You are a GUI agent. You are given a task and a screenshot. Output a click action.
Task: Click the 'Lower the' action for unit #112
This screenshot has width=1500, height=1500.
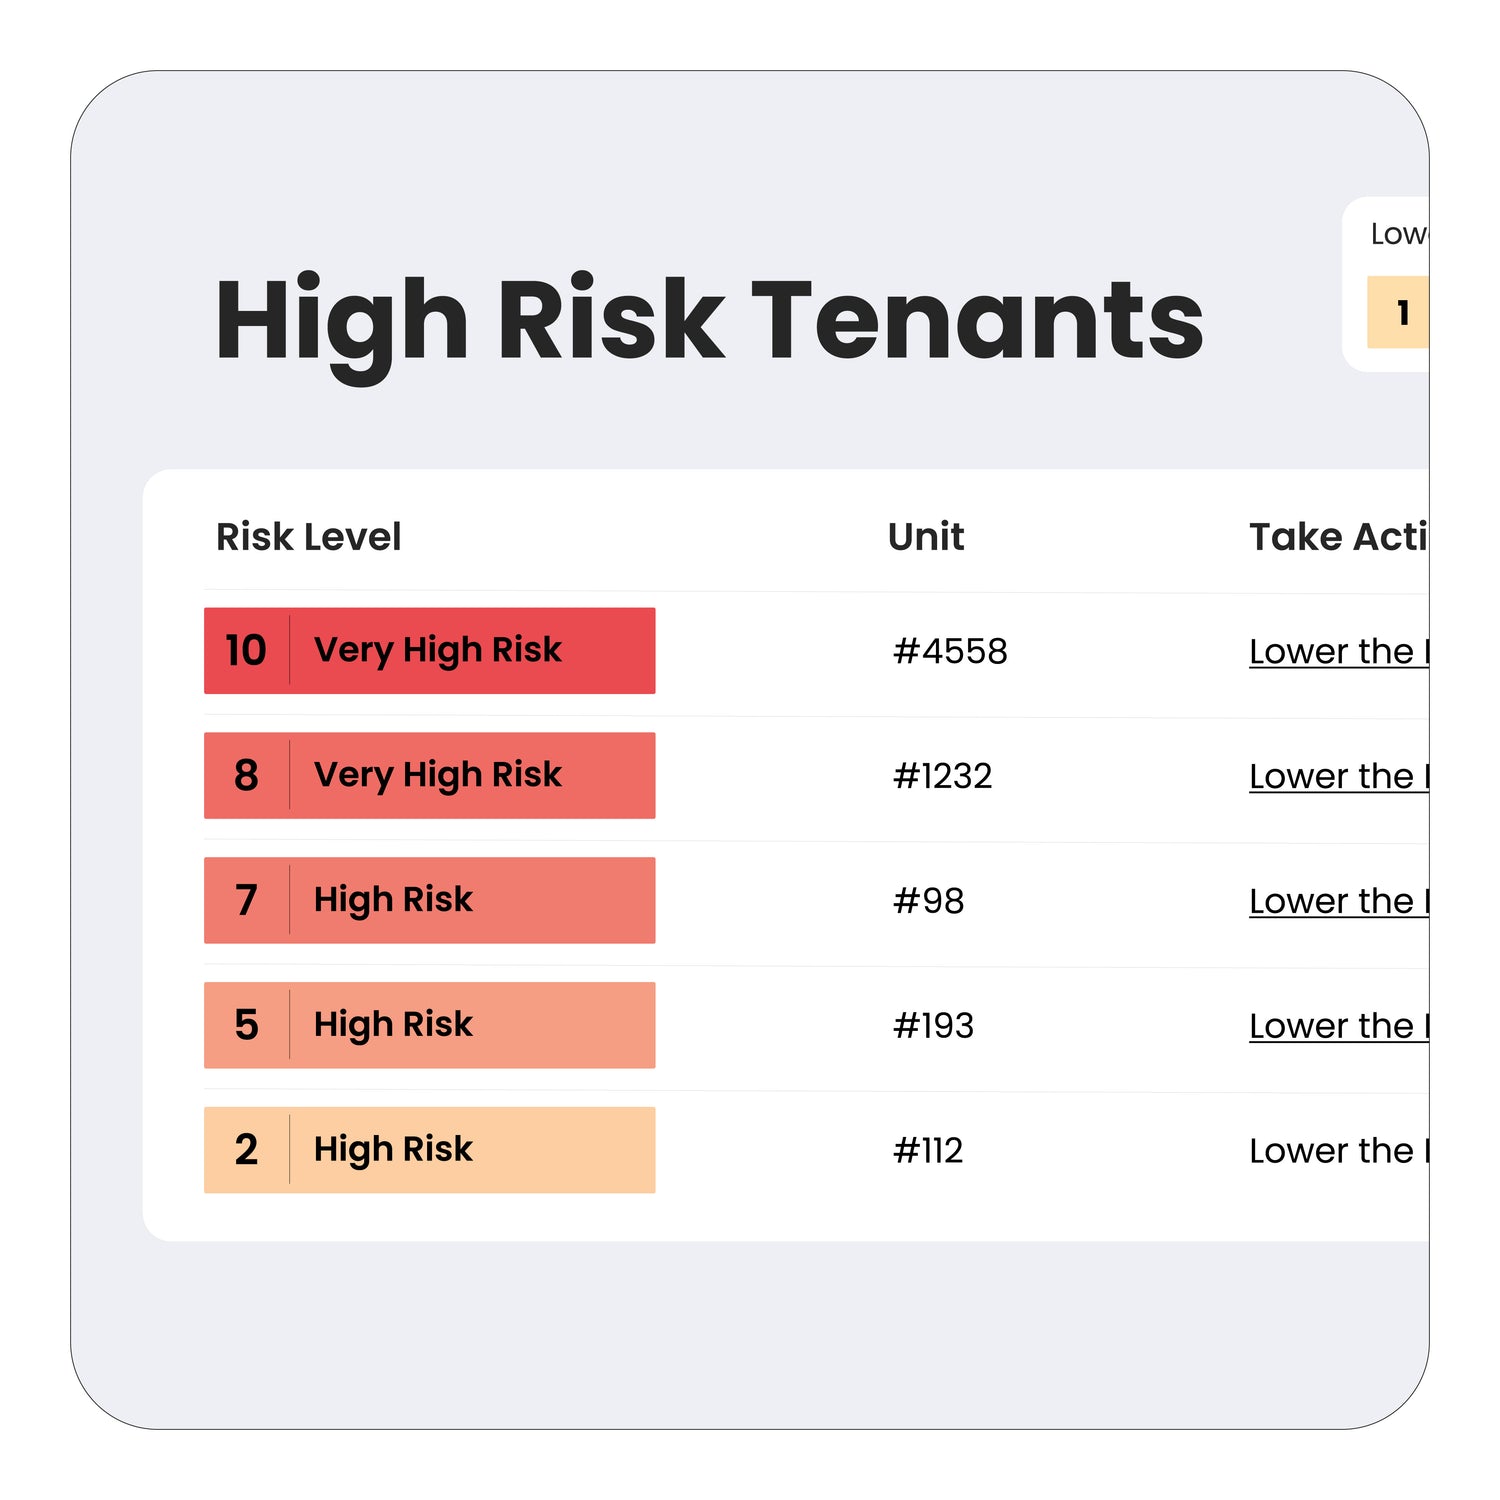point(1338,1151)
